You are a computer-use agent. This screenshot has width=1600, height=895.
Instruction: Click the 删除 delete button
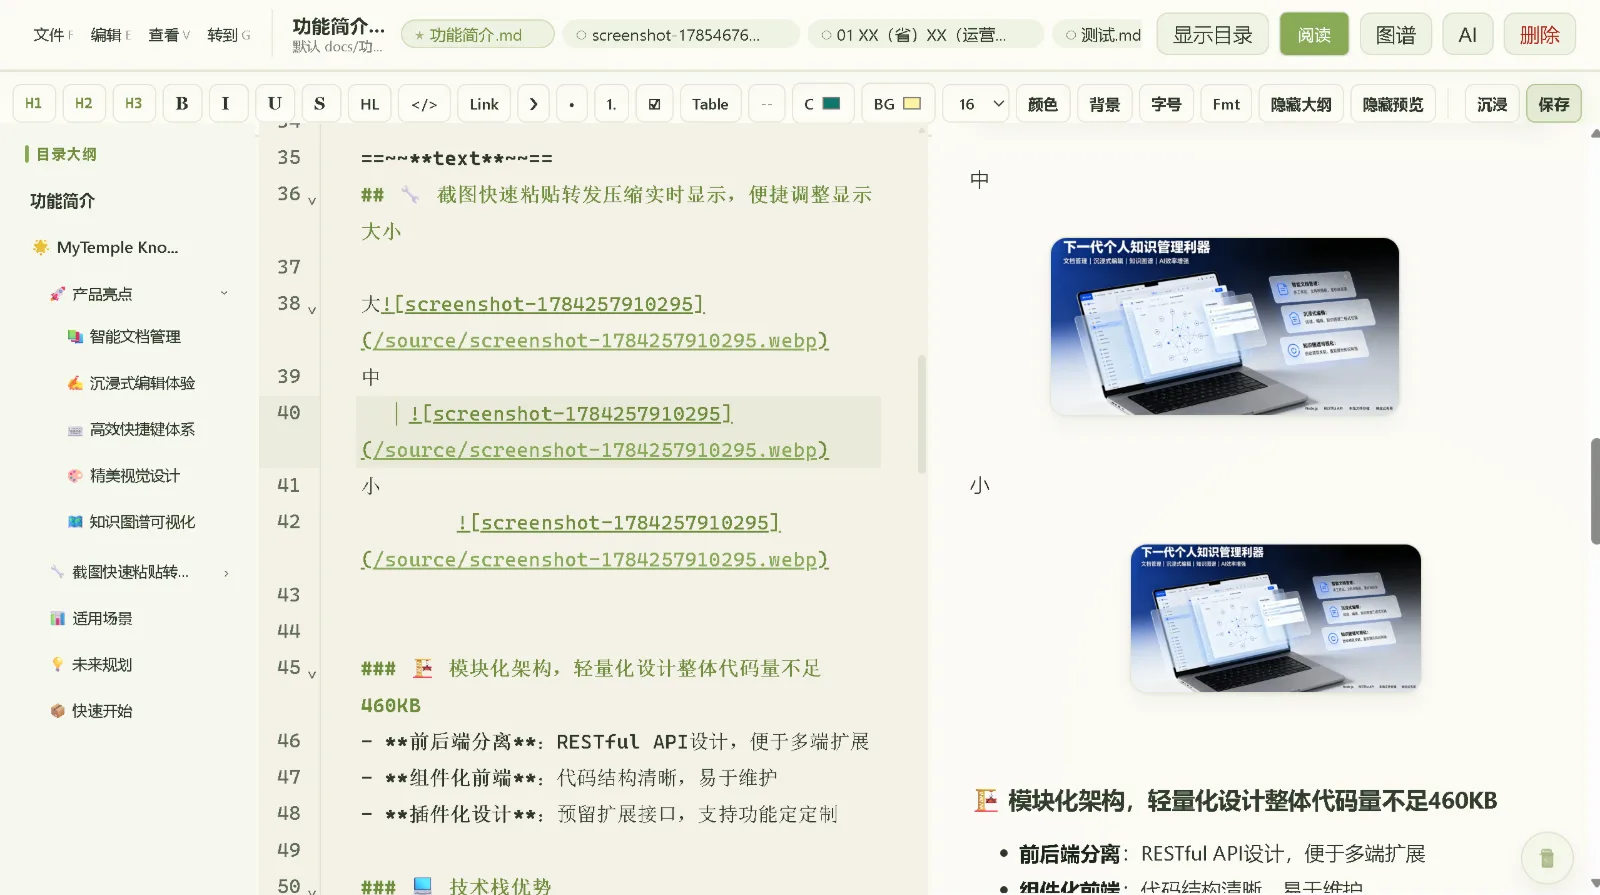tap(1540, 35)
